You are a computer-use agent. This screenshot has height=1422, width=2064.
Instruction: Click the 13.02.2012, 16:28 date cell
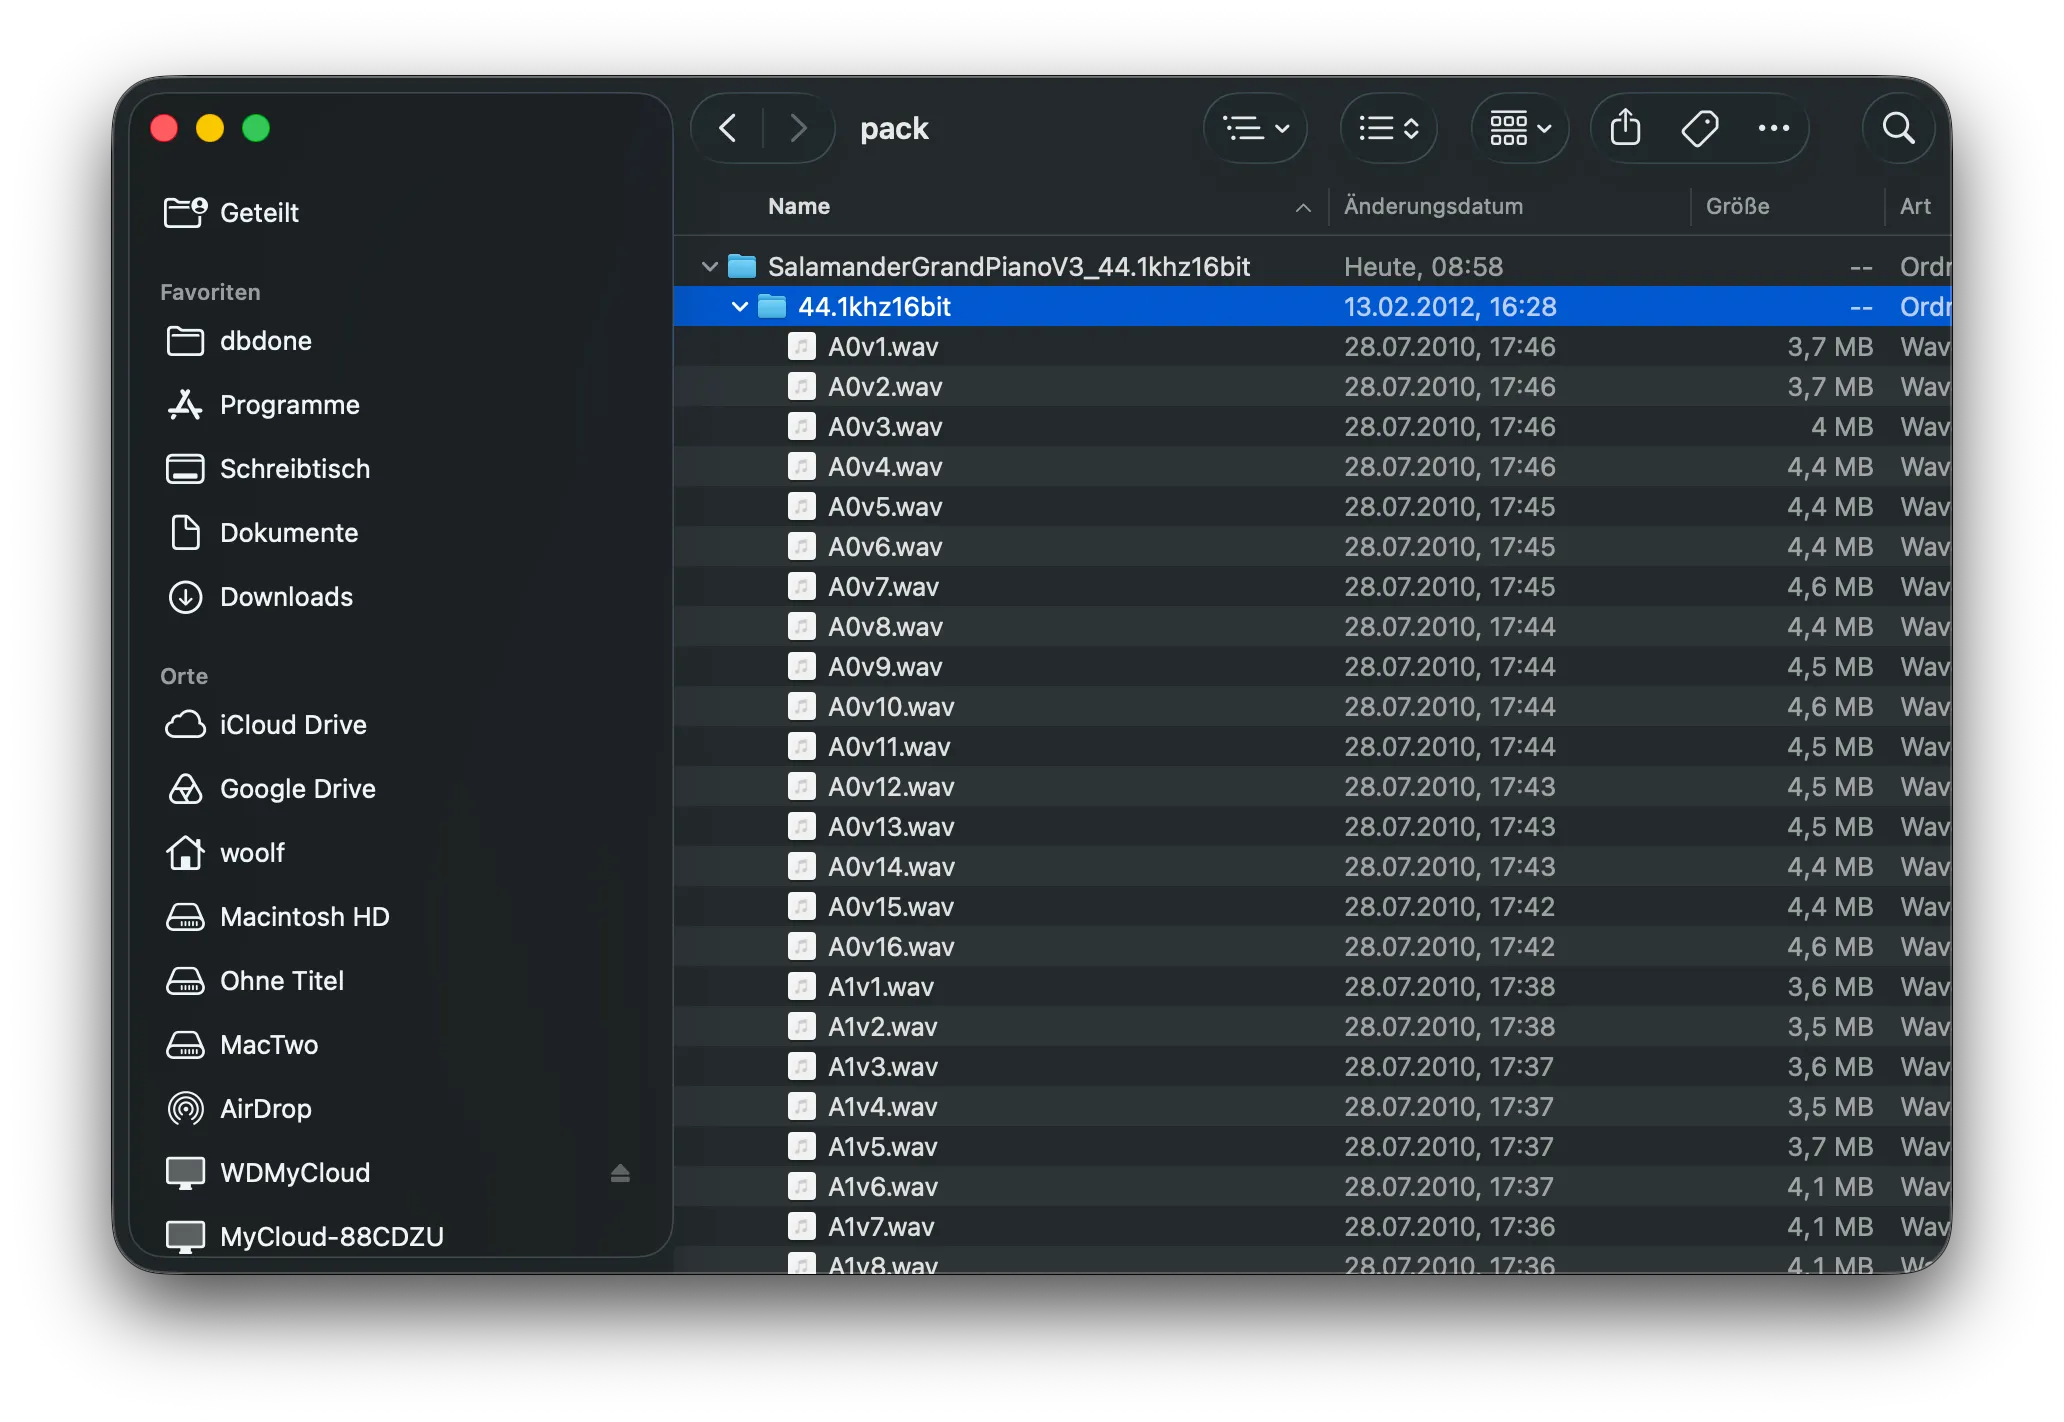pyautogui.click(x=1450, y=307)
